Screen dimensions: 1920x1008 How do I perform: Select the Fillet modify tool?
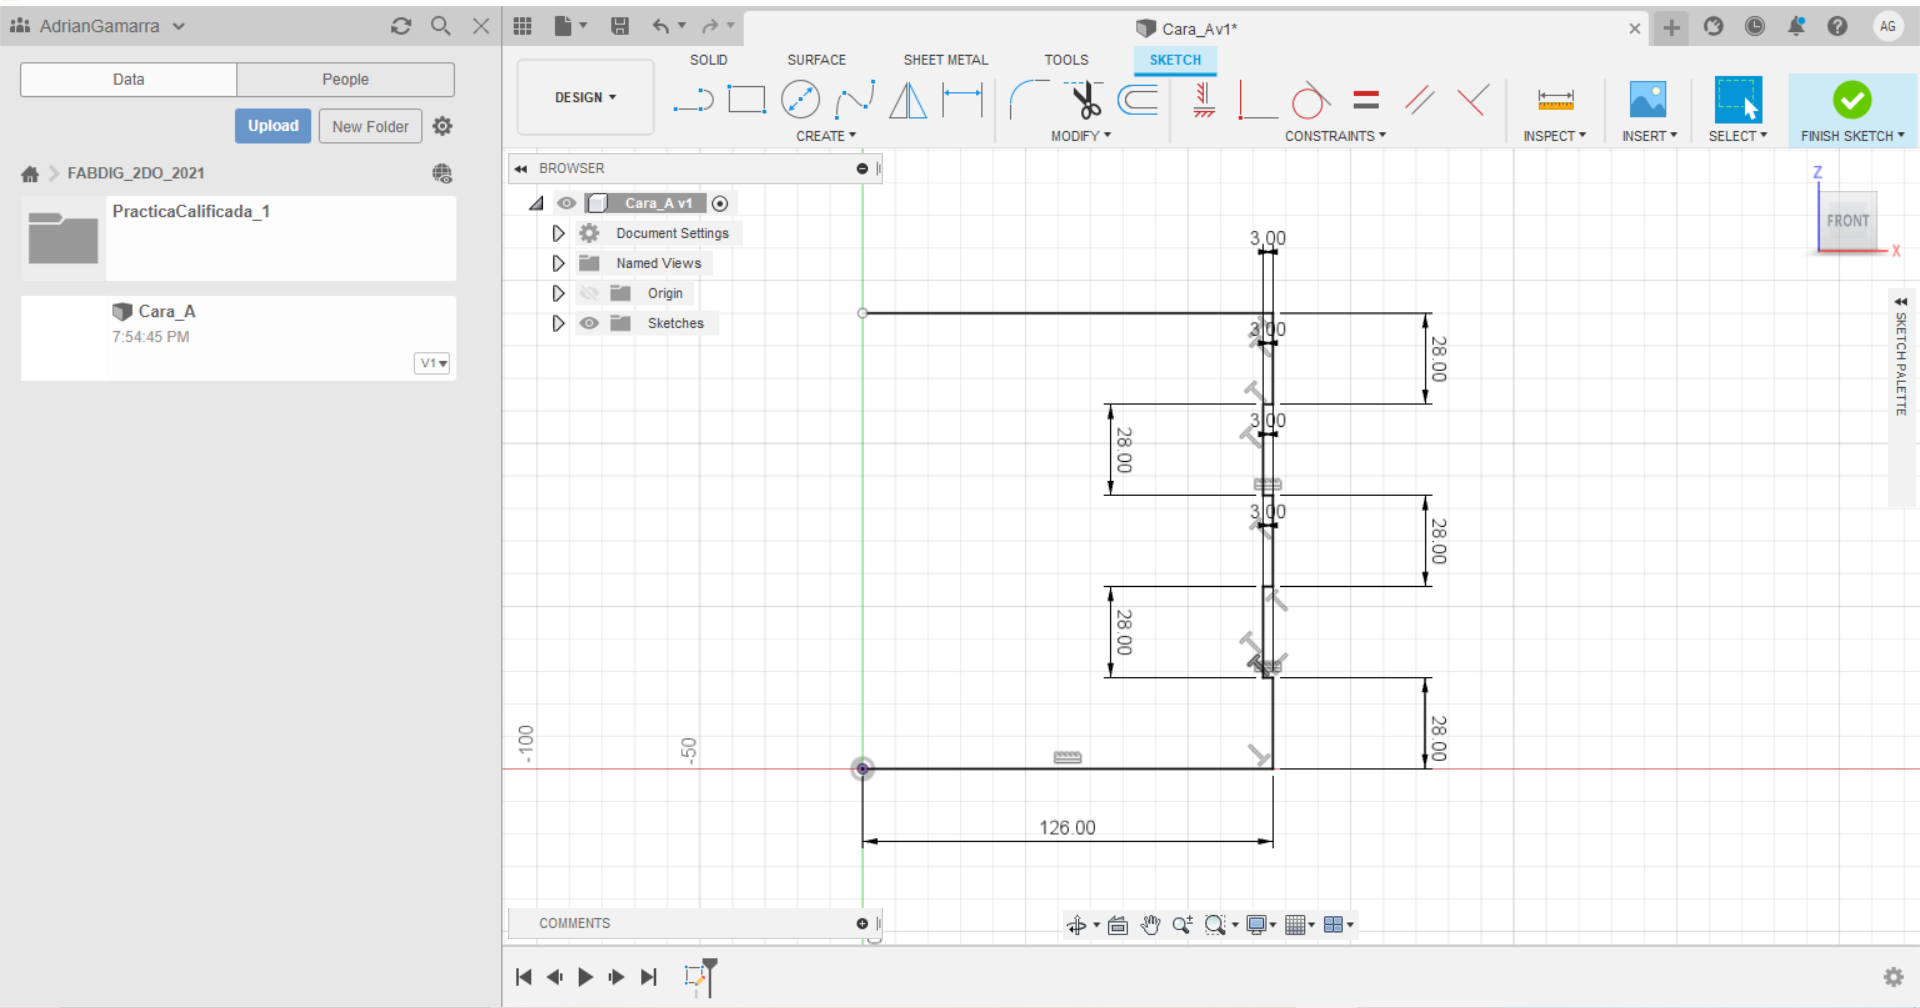point(1028,100)
